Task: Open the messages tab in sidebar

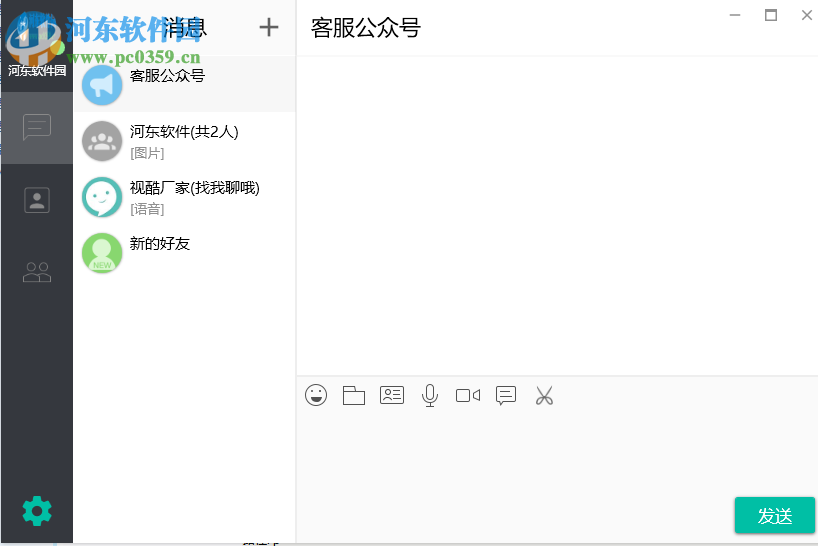Action: click(37, 127)
